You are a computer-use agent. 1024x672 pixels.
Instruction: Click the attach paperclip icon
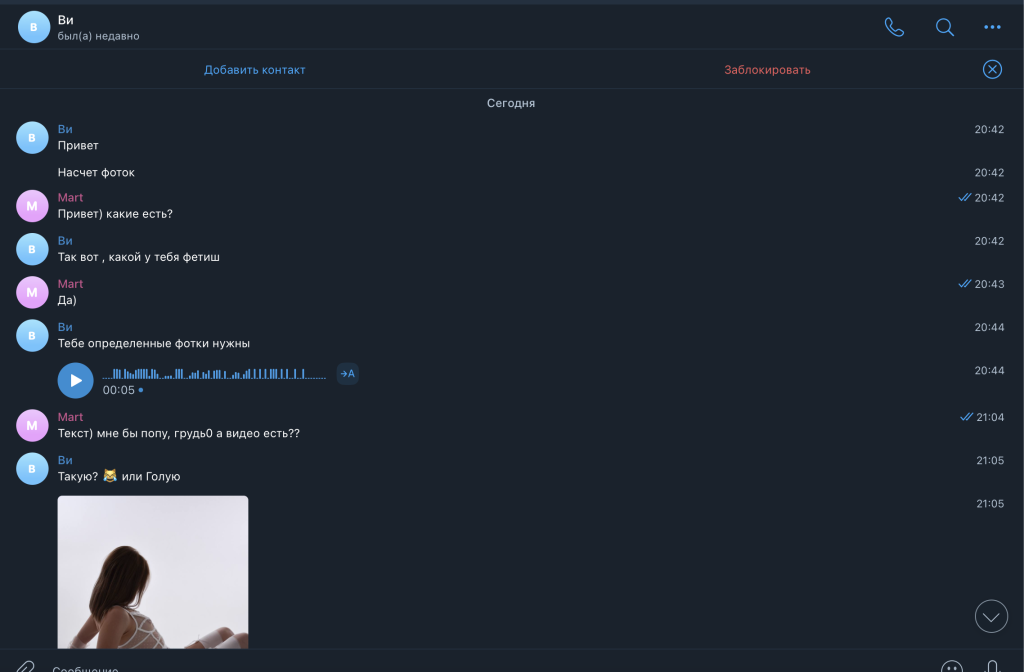point(25,667)
